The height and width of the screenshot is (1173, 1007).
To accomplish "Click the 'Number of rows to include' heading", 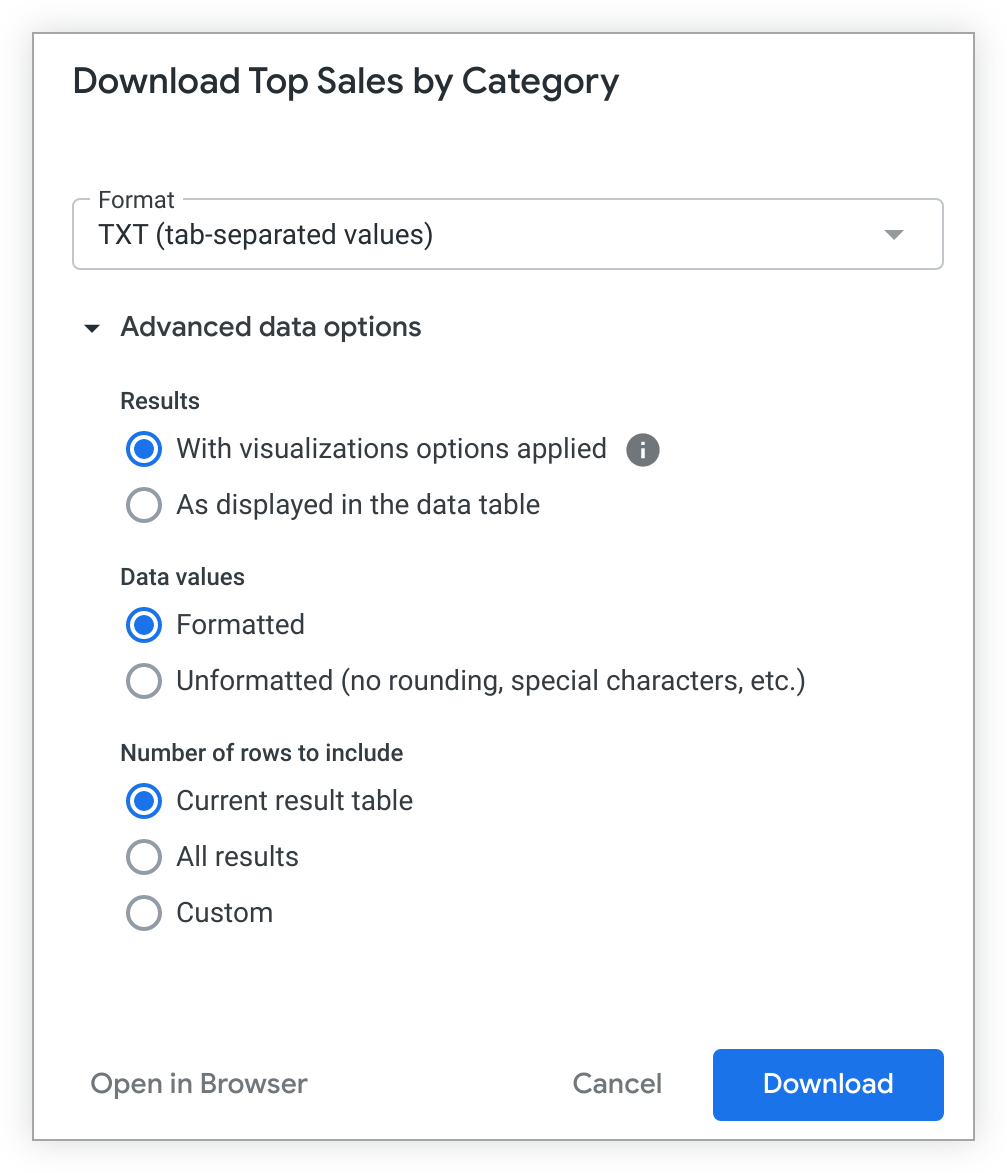I will (262, 753).
